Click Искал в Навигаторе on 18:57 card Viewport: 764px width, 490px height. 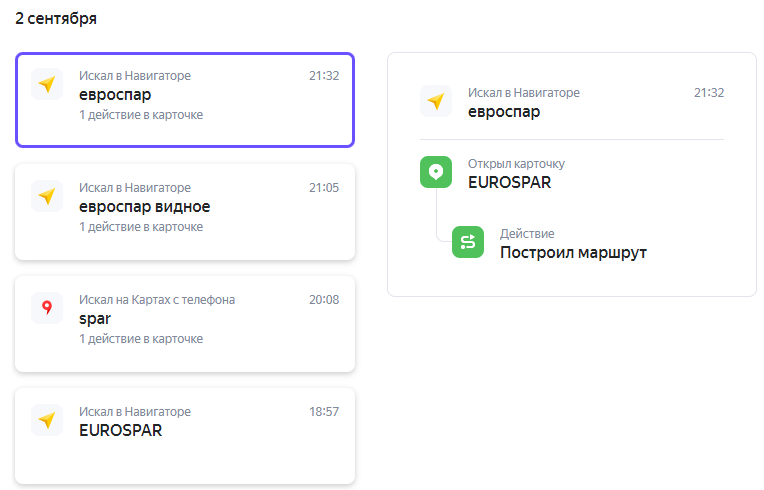(x=135, y=412)
